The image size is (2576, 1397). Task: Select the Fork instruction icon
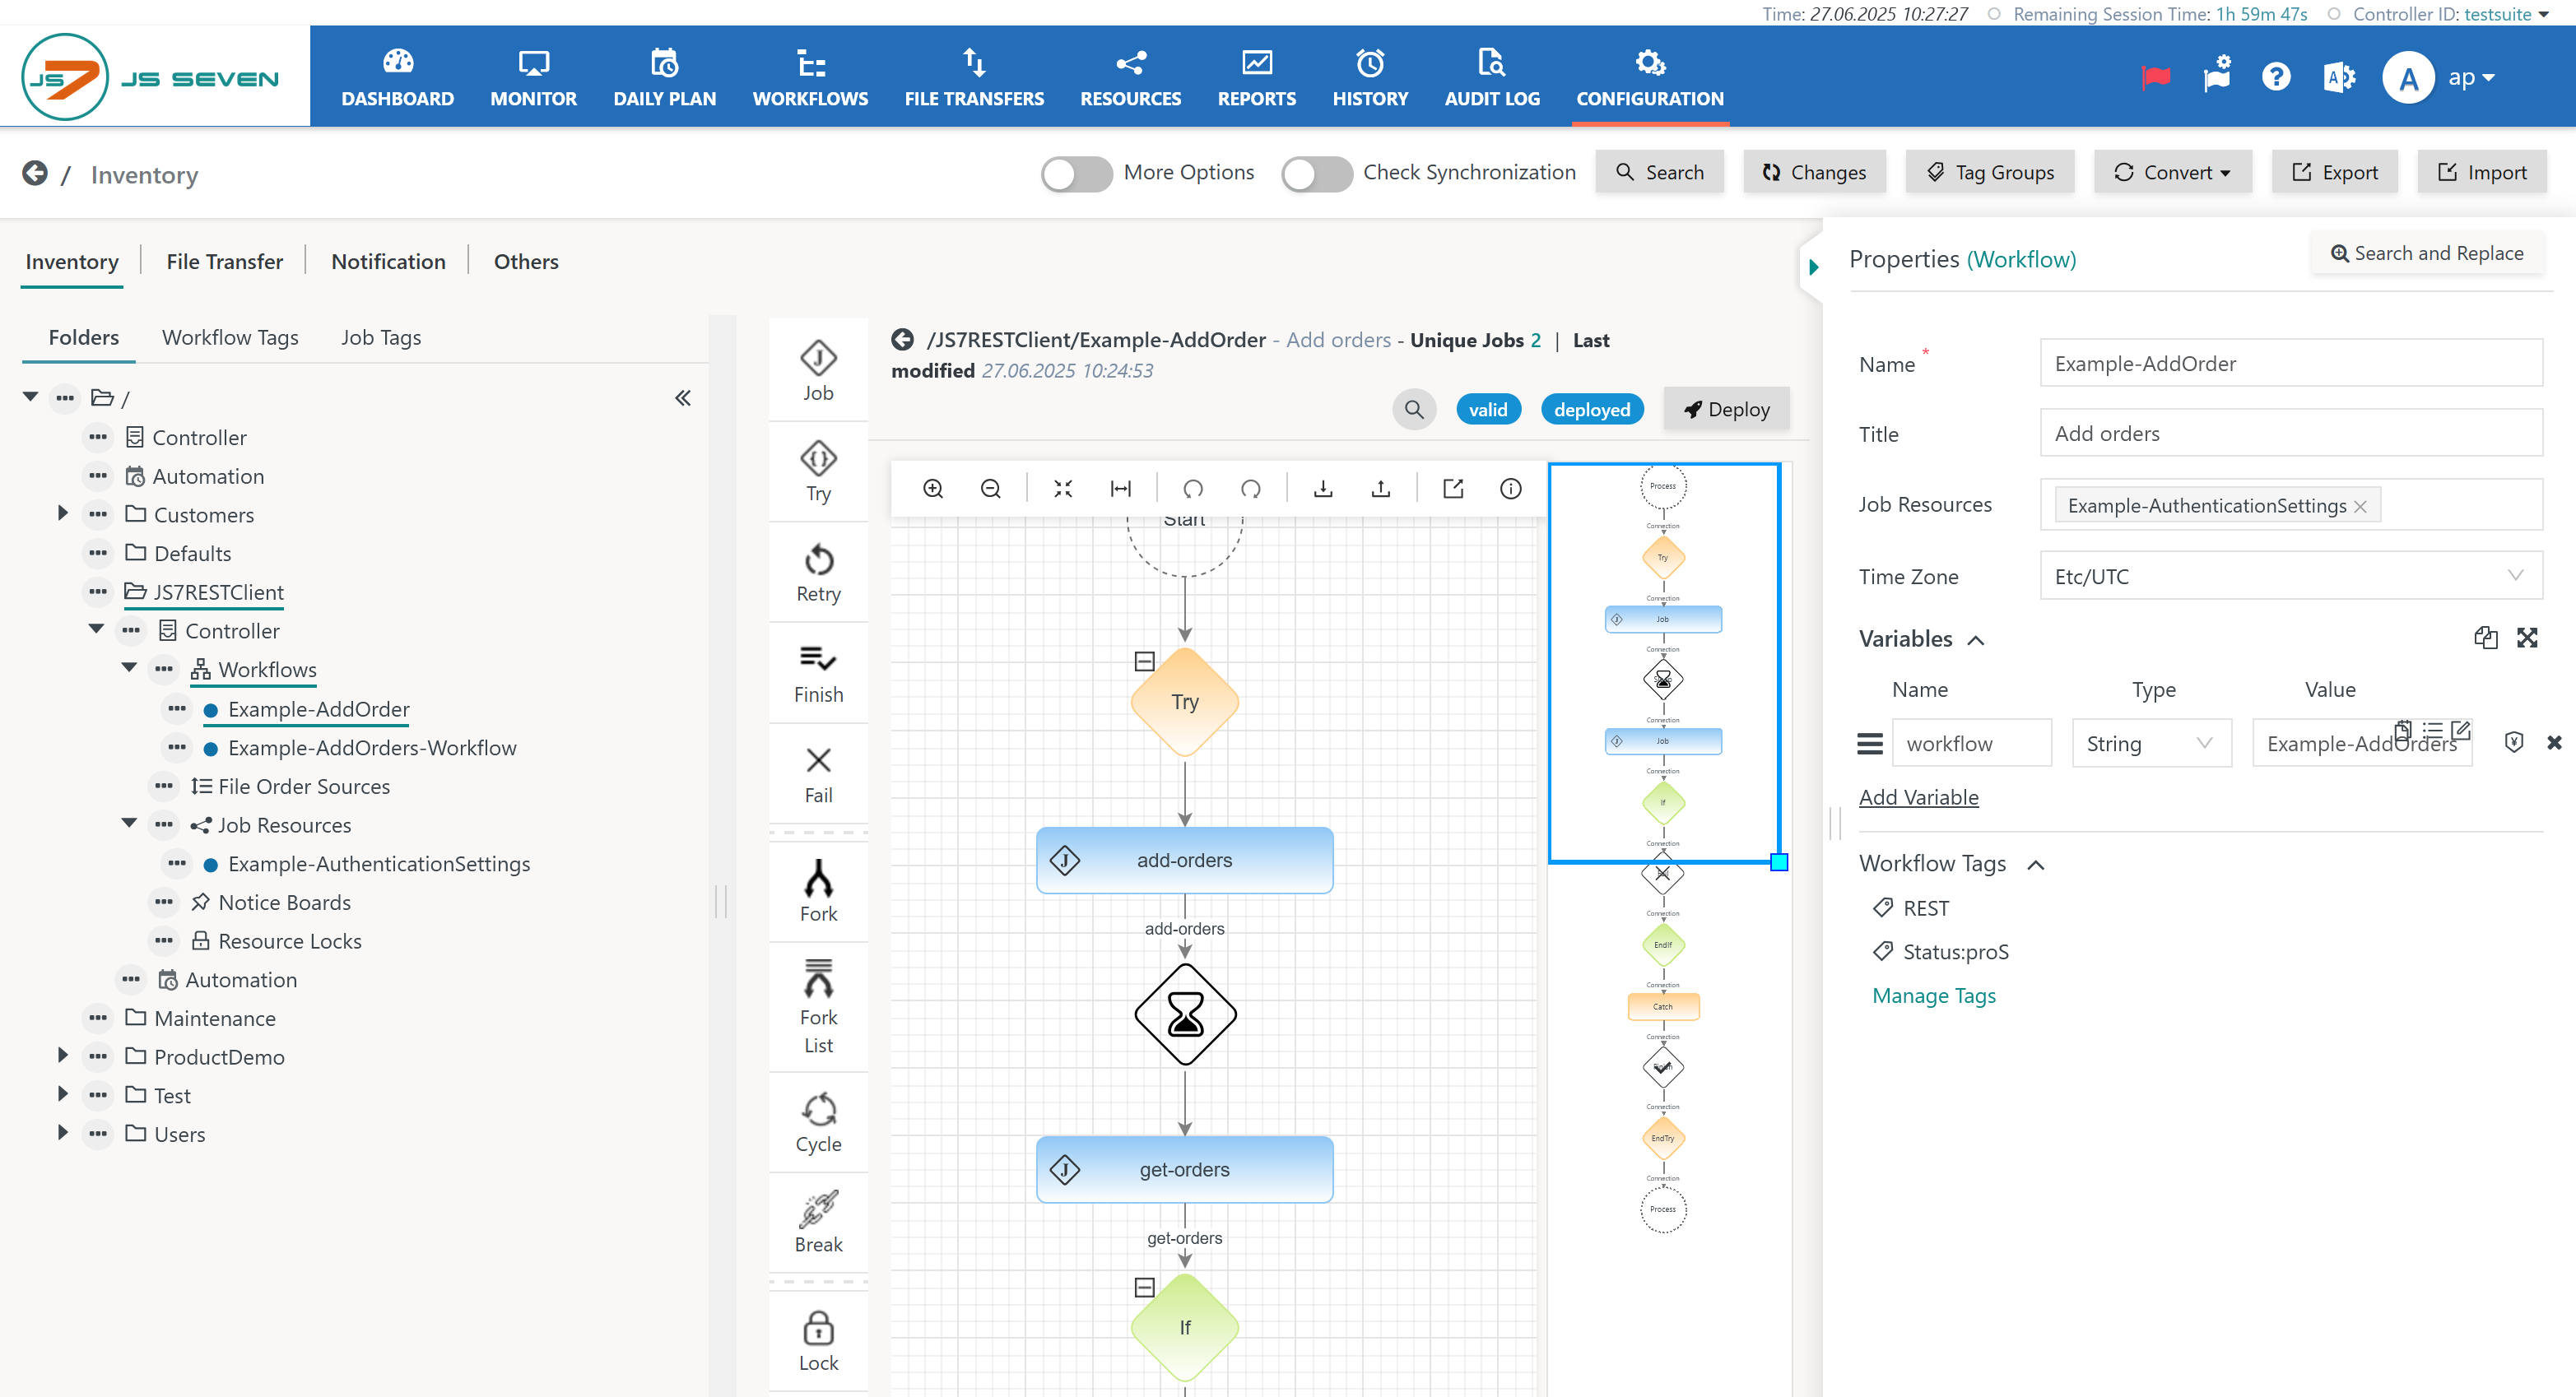coord(818,879)
